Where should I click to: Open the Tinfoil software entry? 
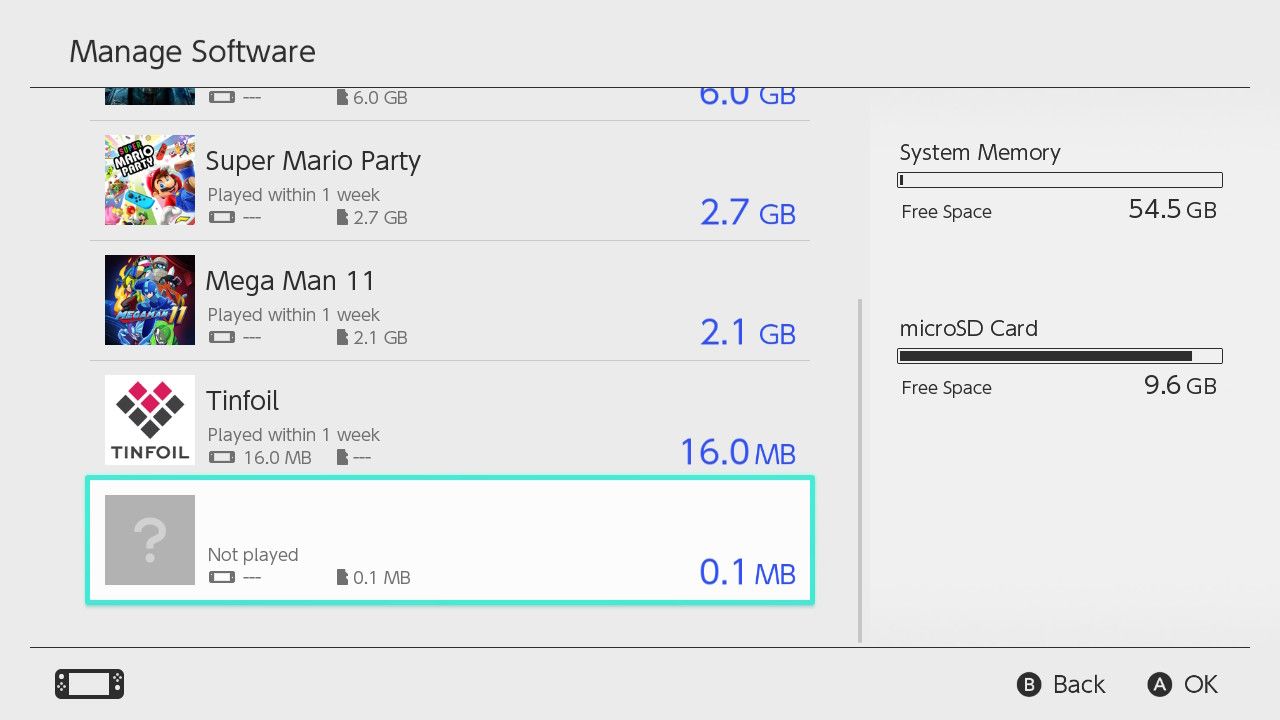pos(450,421)
